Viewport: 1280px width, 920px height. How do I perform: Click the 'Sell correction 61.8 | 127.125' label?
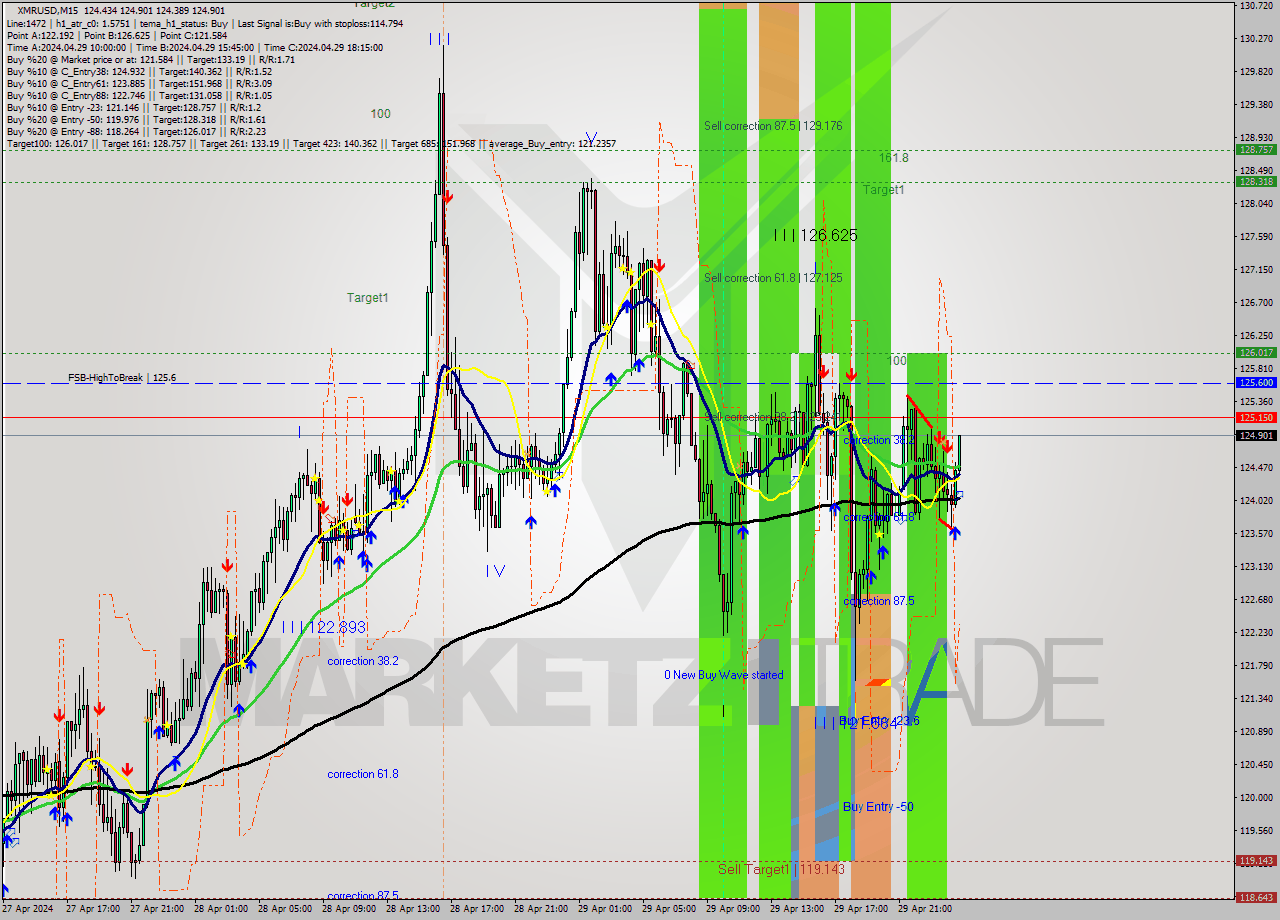[x=773, y=278]
